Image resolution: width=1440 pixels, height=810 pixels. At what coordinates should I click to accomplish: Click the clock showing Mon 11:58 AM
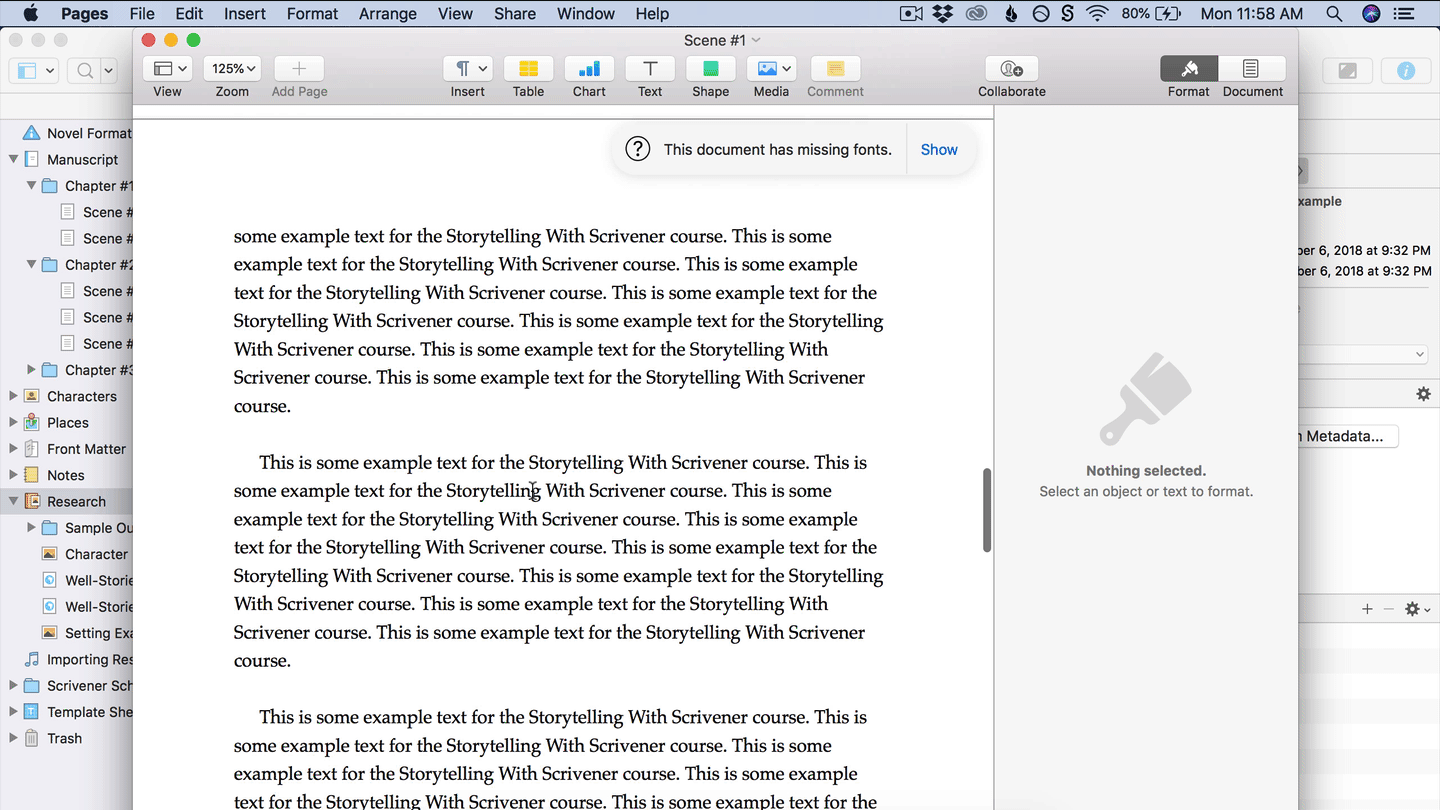1251,14
